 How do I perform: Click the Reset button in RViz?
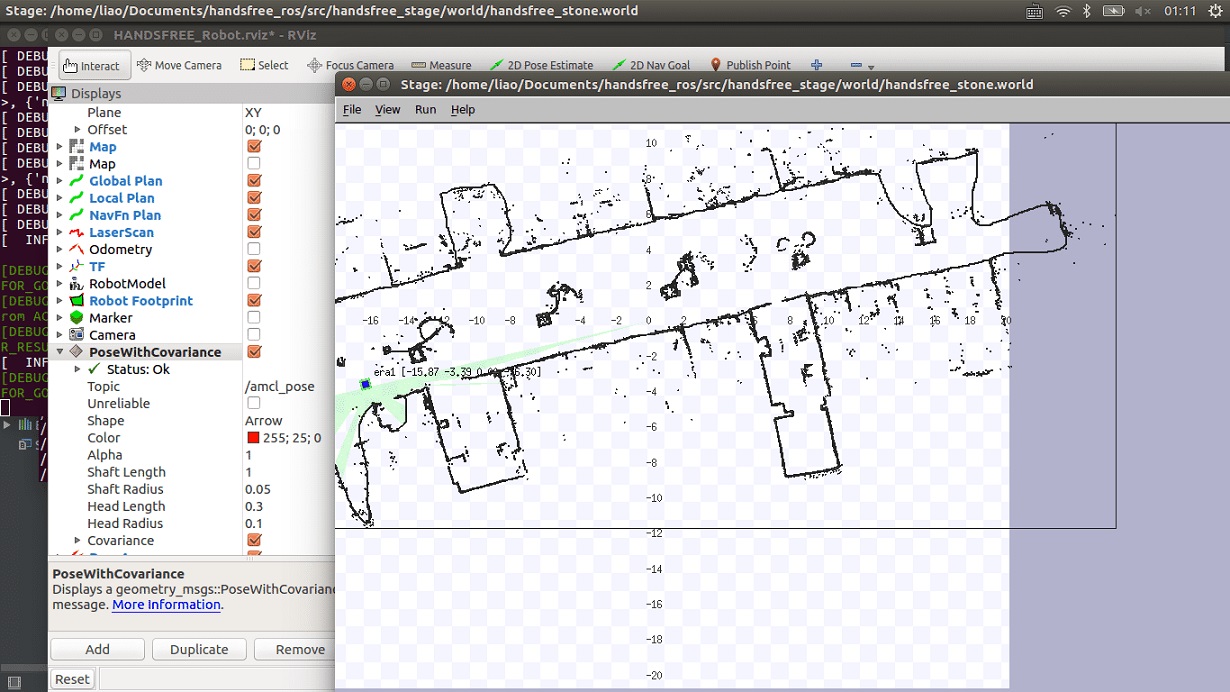72,679
